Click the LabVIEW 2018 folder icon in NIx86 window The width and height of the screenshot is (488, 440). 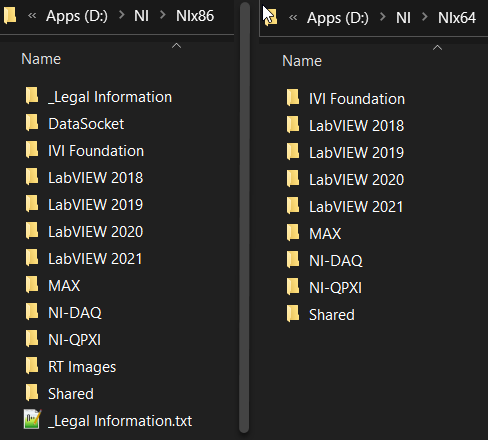coord(32,177)
